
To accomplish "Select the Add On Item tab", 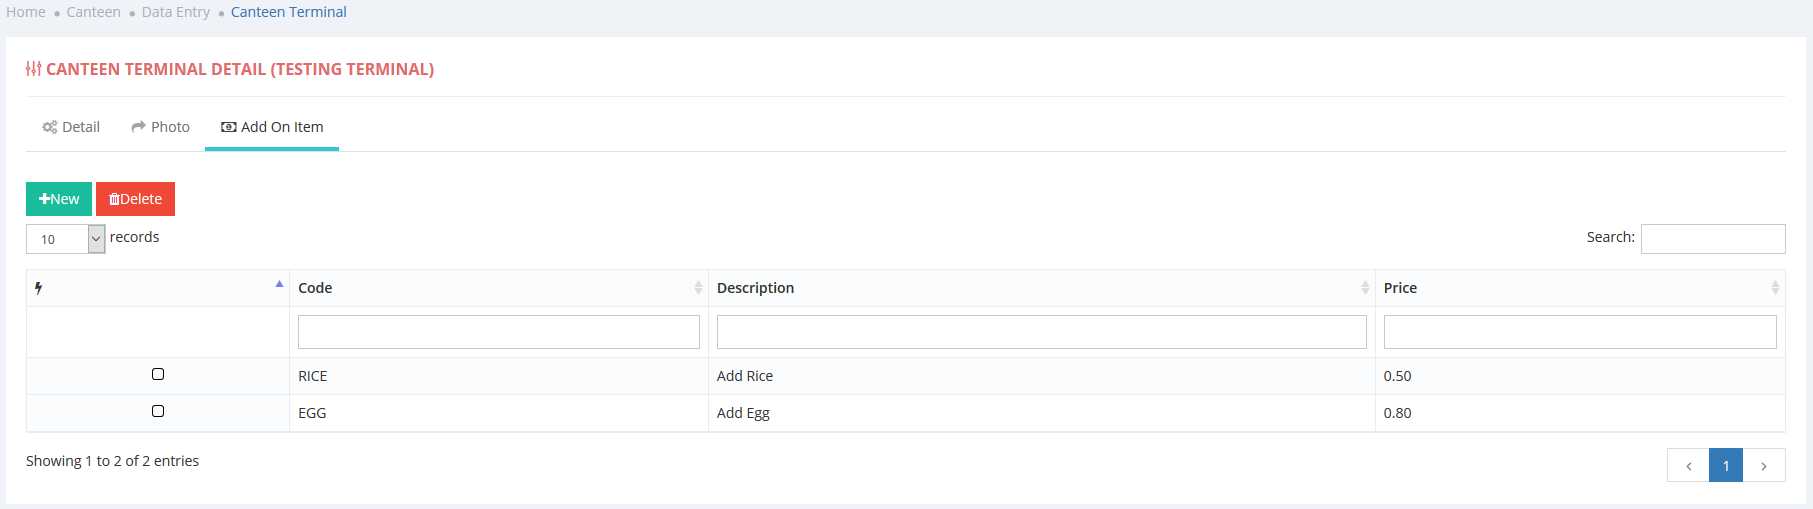I will pyautogui.click(x=272, y=127).
